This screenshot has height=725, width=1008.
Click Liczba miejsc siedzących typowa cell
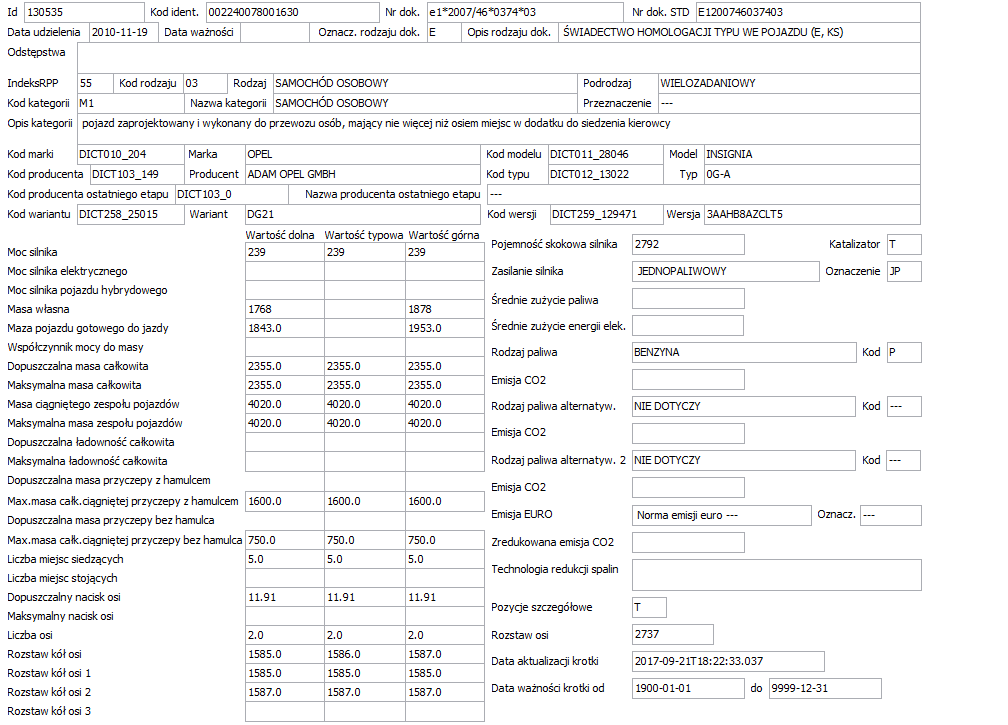pyautogui.click(x=364, y=559)
